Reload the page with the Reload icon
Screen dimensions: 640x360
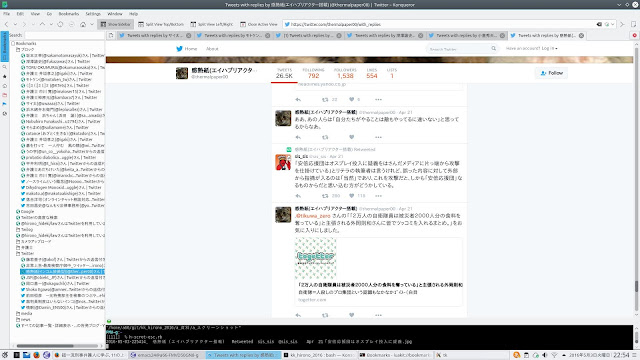tap(60, 24)
